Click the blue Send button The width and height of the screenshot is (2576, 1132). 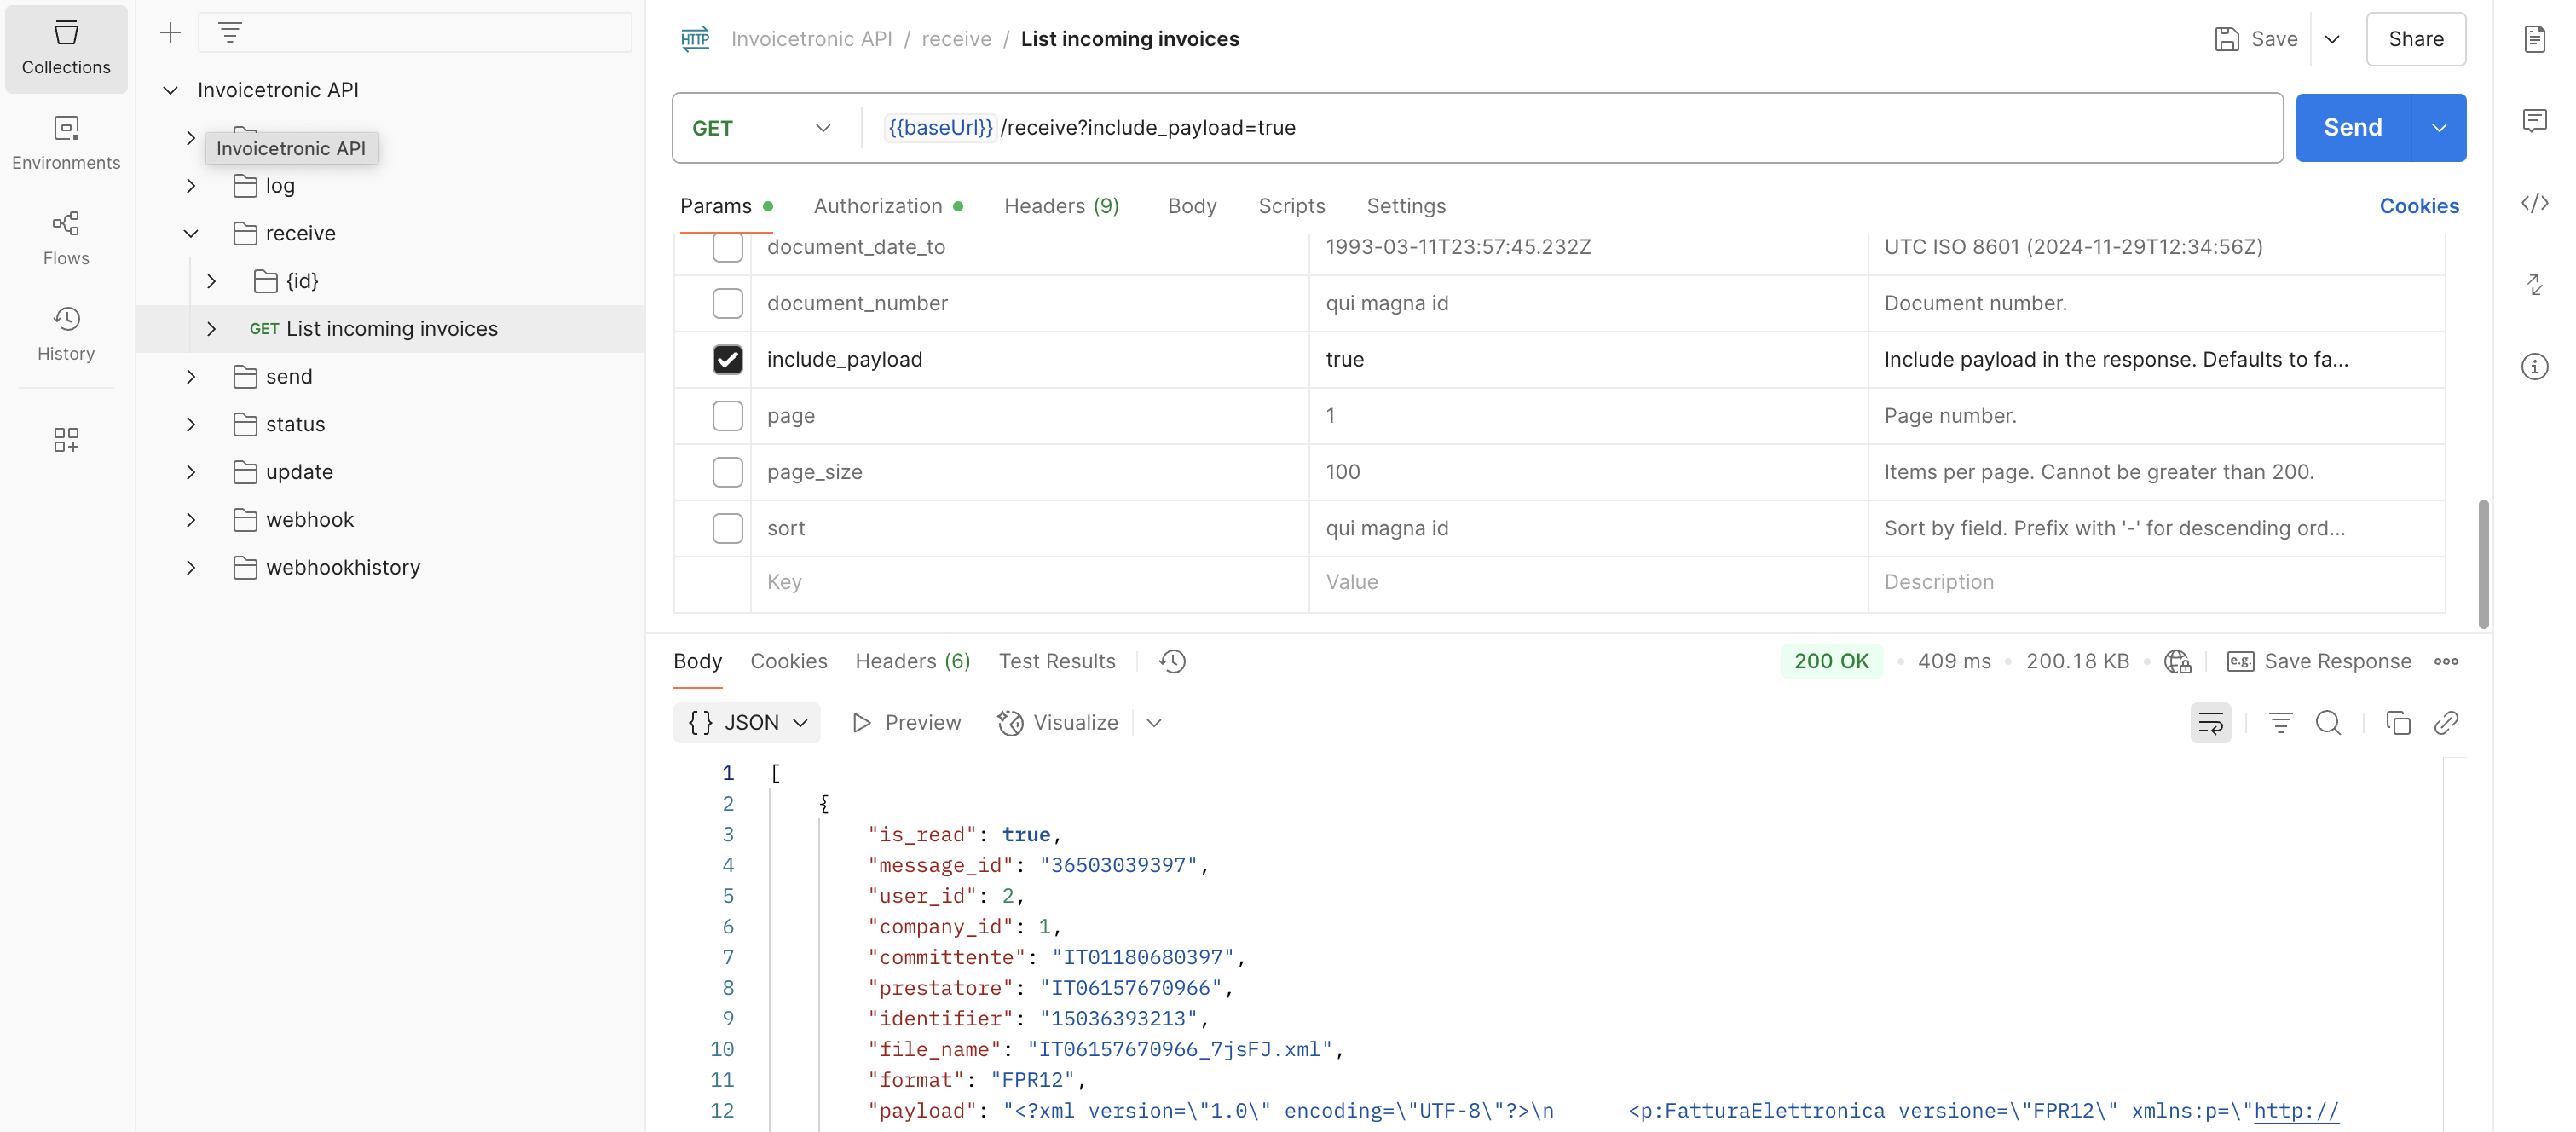[x=2352, y=128]
